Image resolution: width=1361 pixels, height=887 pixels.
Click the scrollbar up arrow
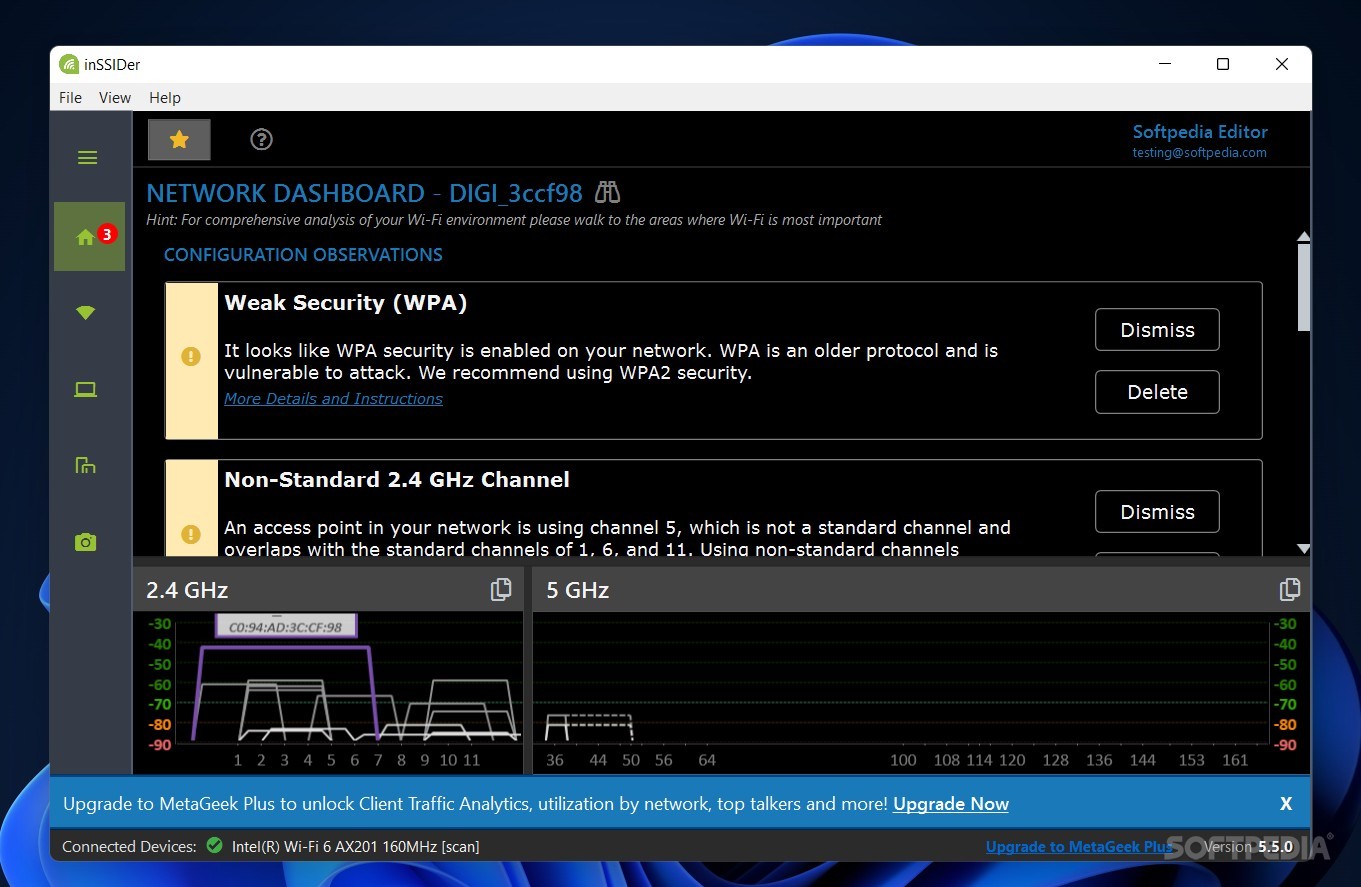click(1303, 237)
